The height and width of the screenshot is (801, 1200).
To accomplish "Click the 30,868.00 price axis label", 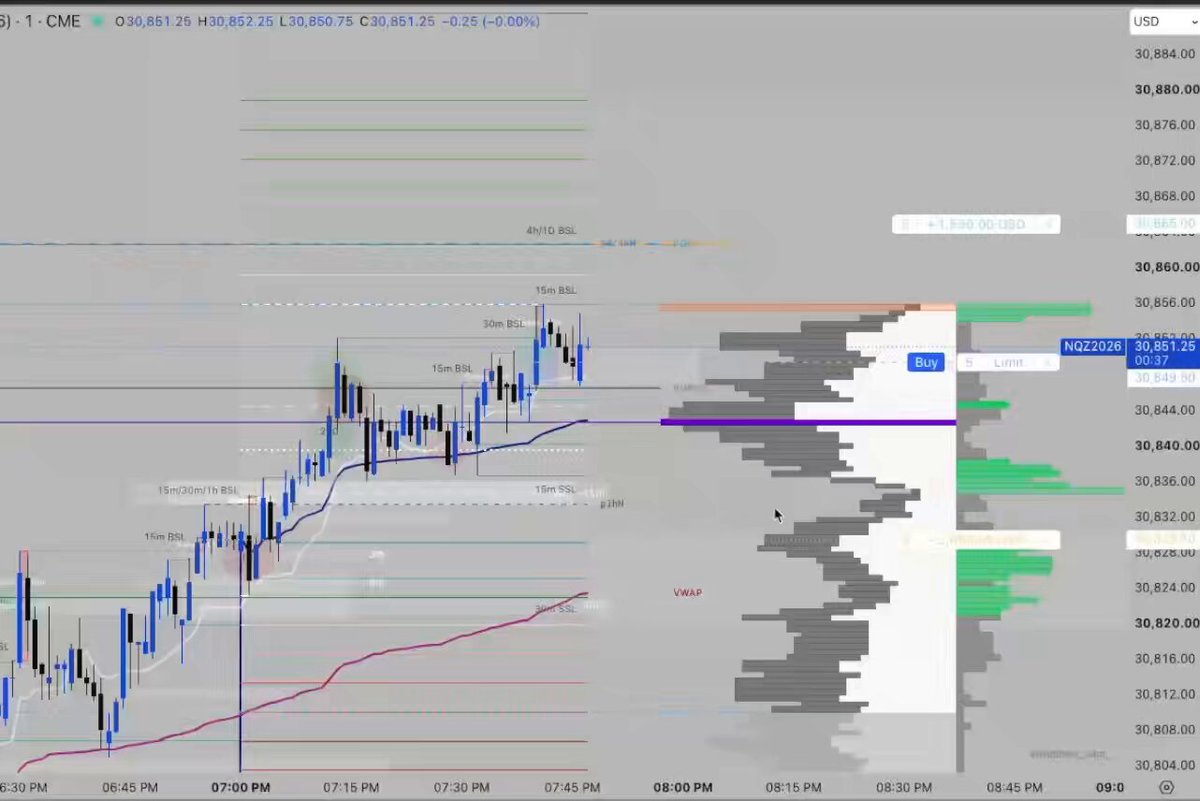I will pos(1165,196).
